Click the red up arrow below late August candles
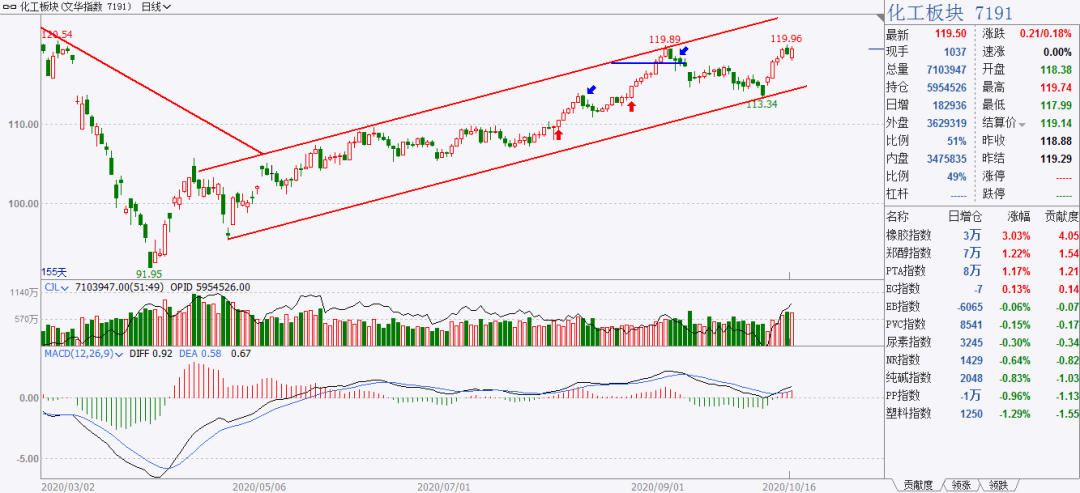The height and width of the screenshot is (493, 1080). 631,105
